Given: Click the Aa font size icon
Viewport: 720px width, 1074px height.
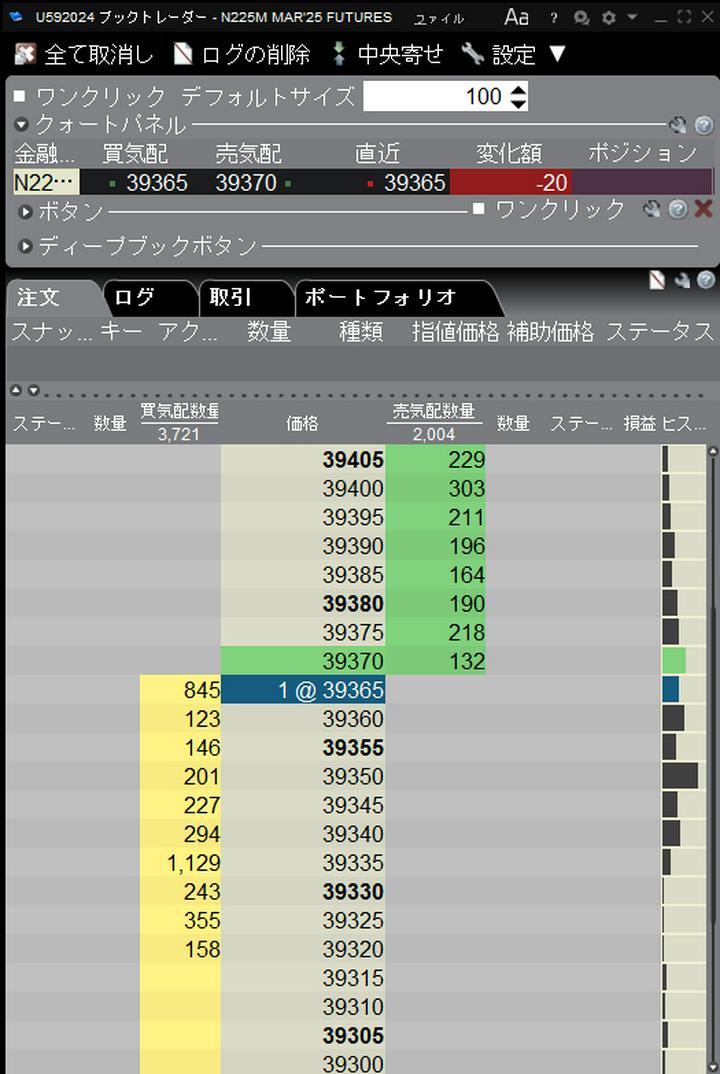Looking at the screenshot, I should point(516,17).
